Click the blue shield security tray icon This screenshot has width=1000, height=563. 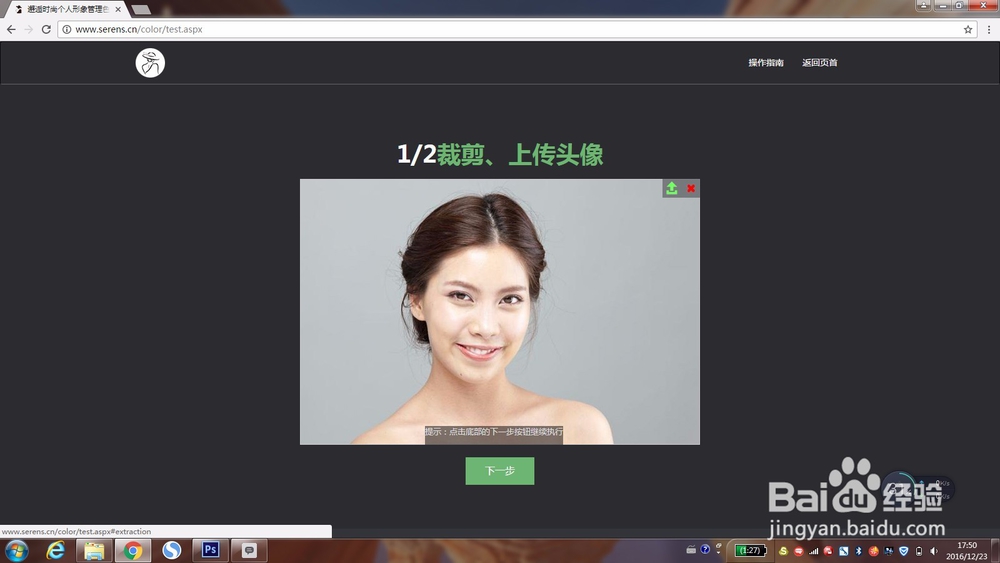(x=904, y=551)
